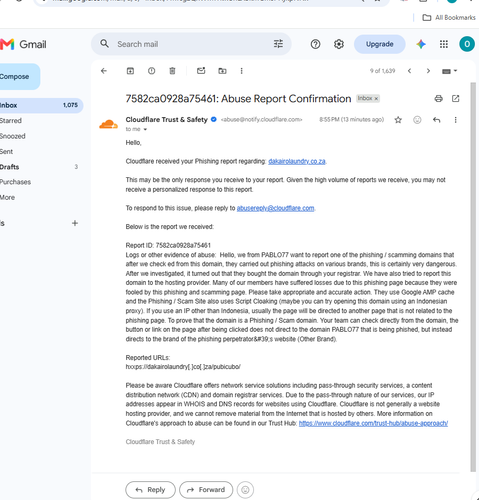The image size is (479, 500).
Task: Report spam icon in toolbar
Action: click(x=151, y=71)
